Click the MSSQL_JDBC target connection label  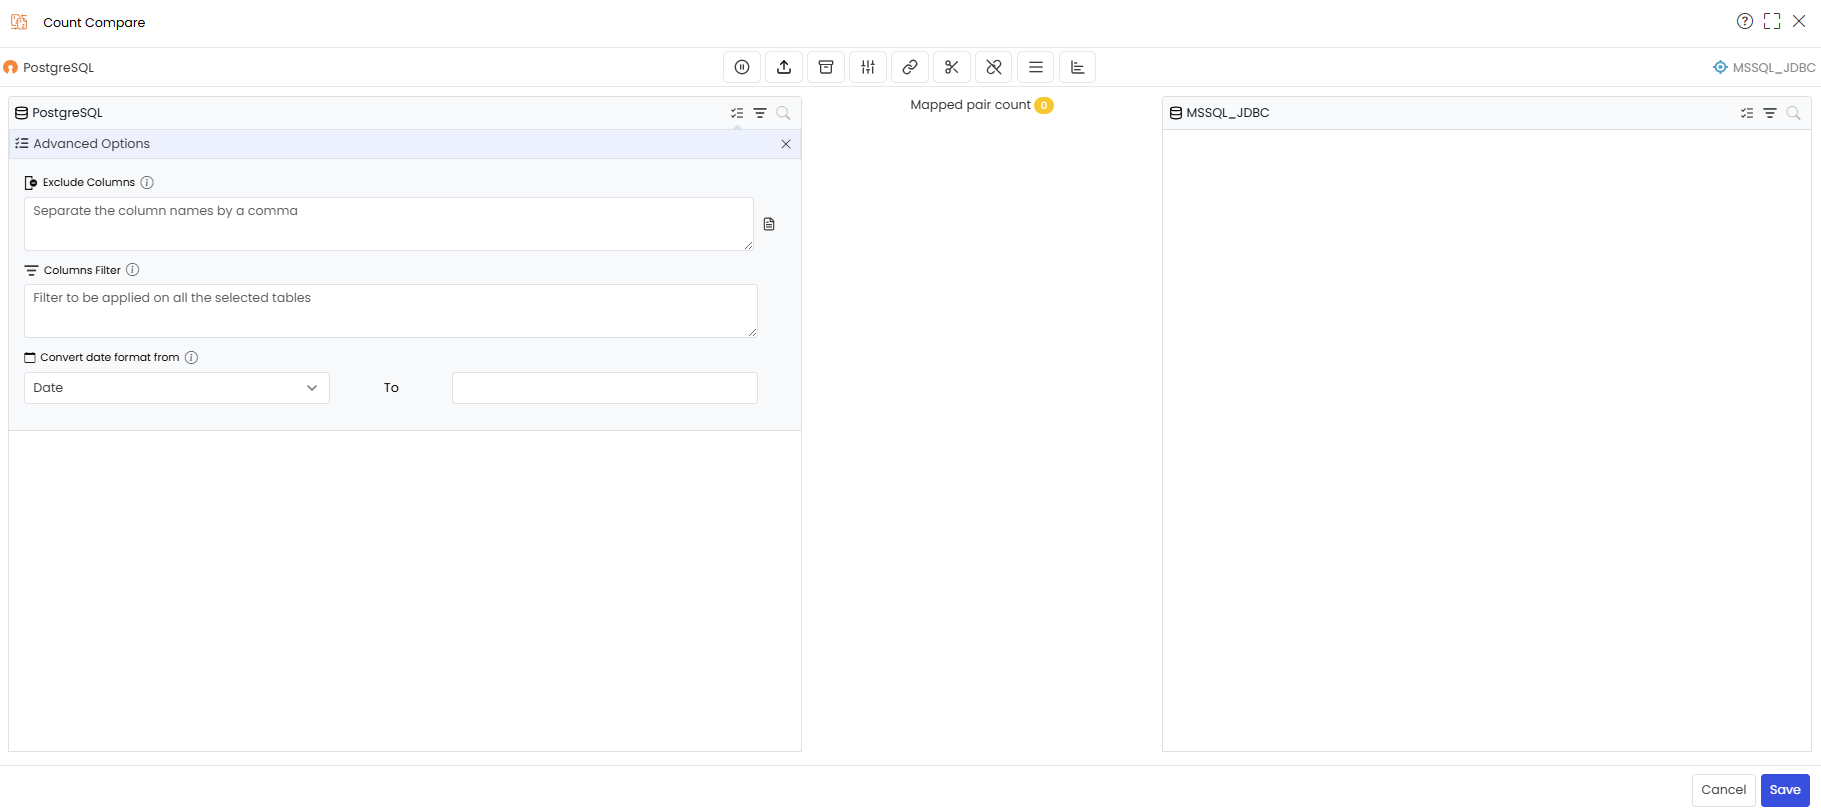(x=1774, y=68)
